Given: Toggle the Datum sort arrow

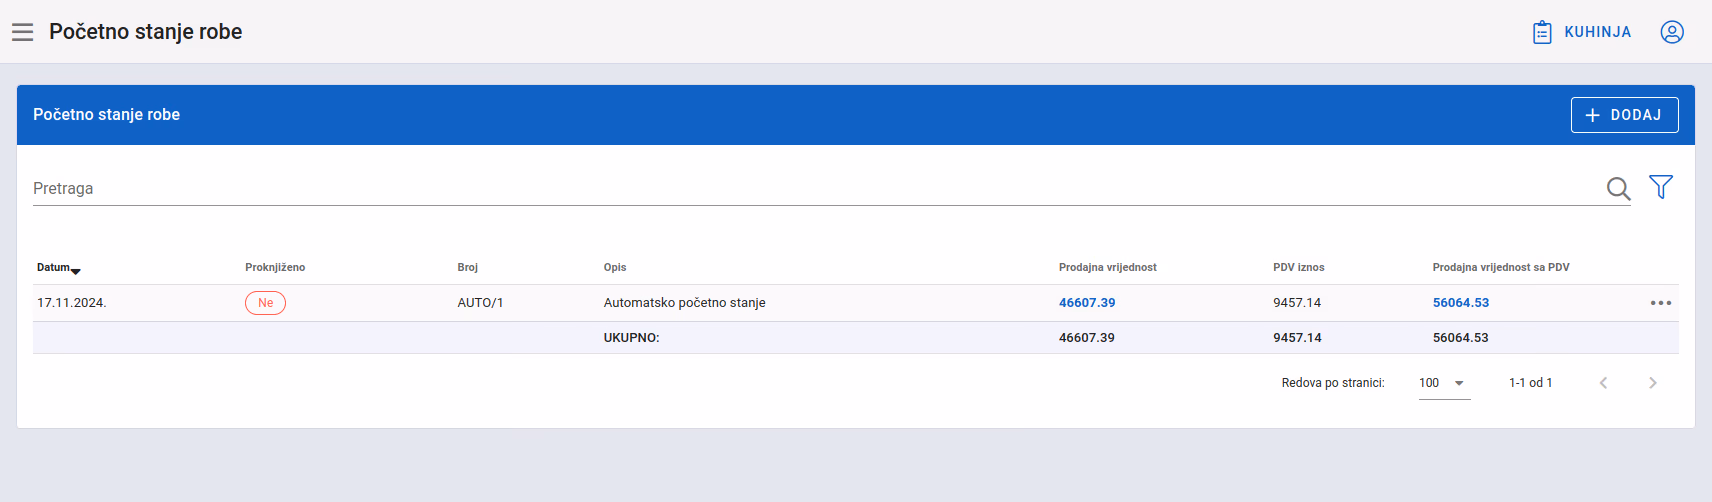Looking at the screenshot, I should [76, 271].
